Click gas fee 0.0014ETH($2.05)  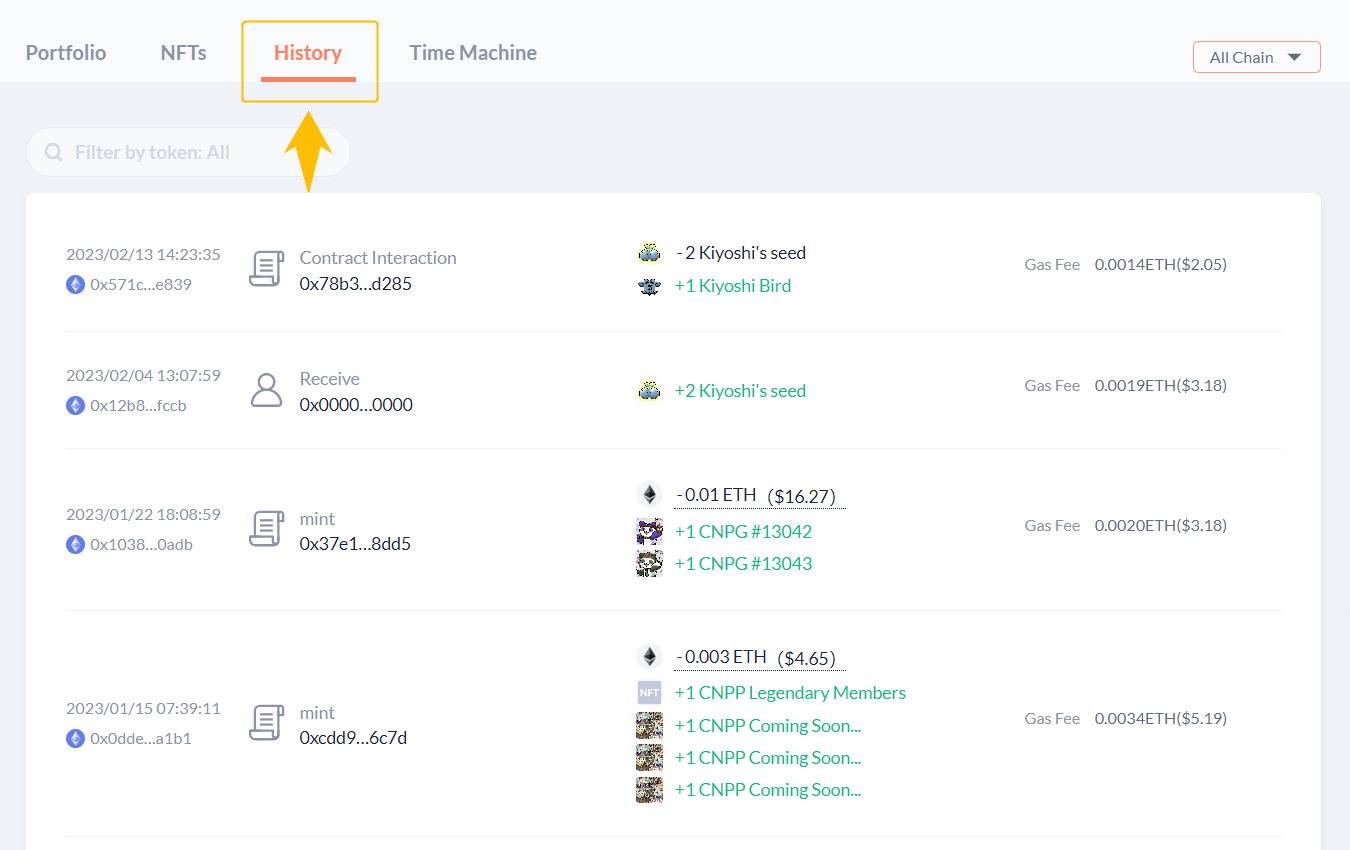point(1161,265)
